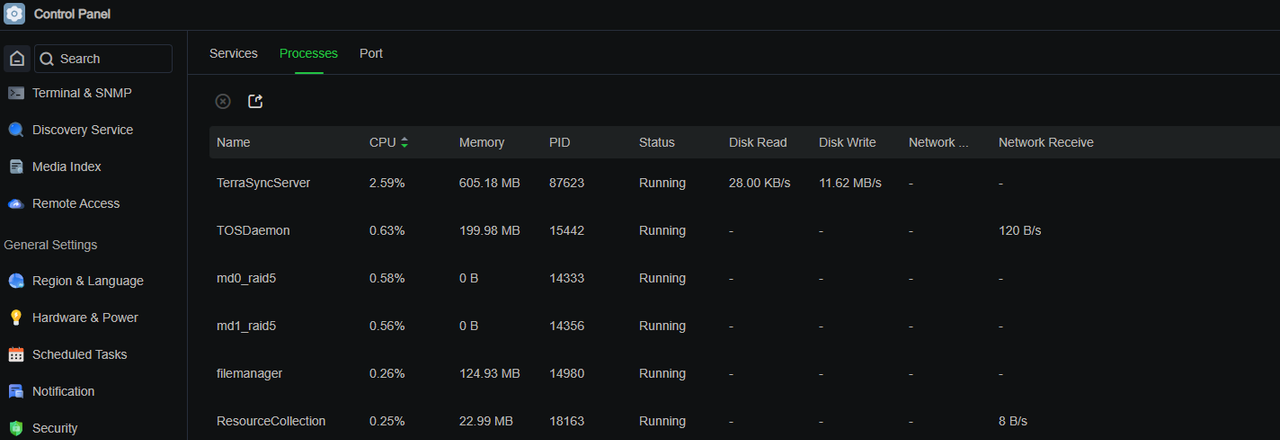
Task: Sort by Disk Write column header
Action: pyautogui.click(x=847, y=143)
